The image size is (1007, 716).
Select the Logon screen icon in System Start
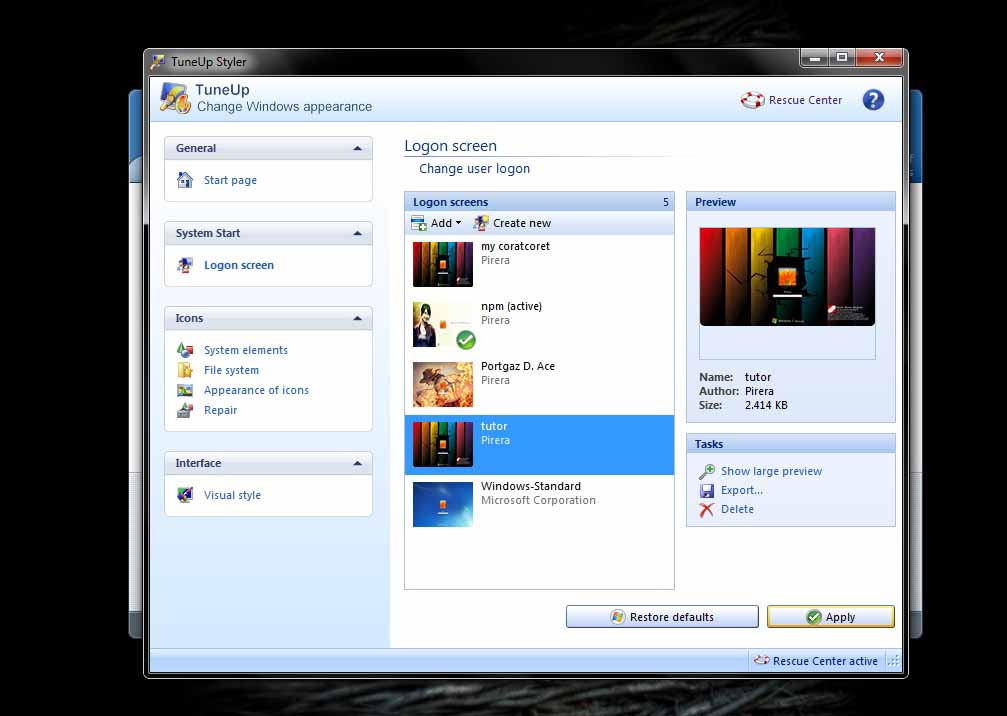[x=186, y=265]
